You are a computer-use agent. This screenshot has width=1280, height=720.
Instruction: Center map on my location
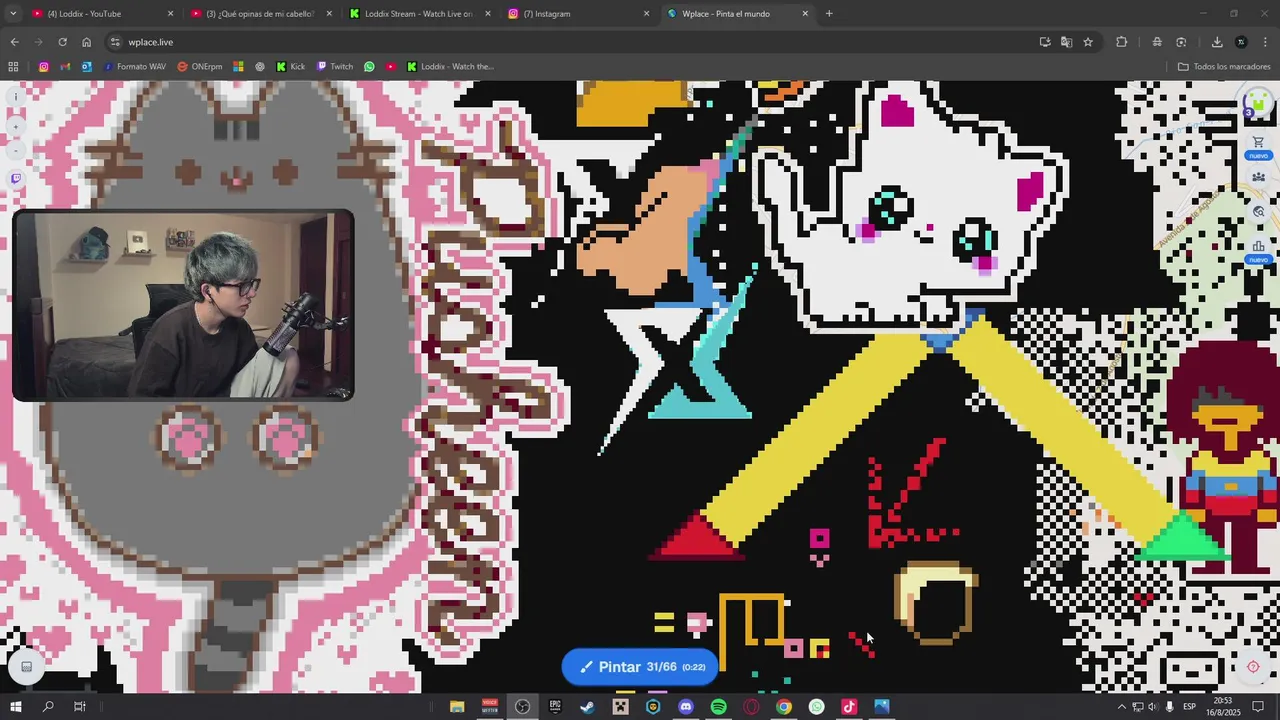point(1253,667)
